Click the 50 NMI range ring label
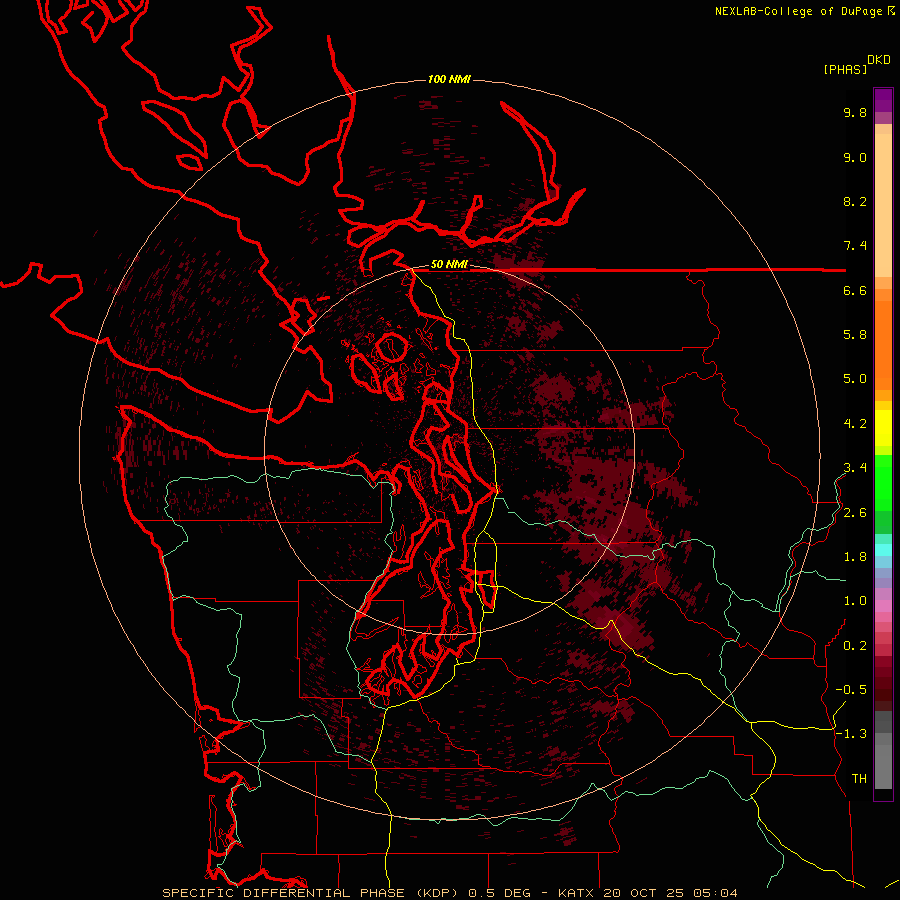The image size is (900, 900). 449,264
